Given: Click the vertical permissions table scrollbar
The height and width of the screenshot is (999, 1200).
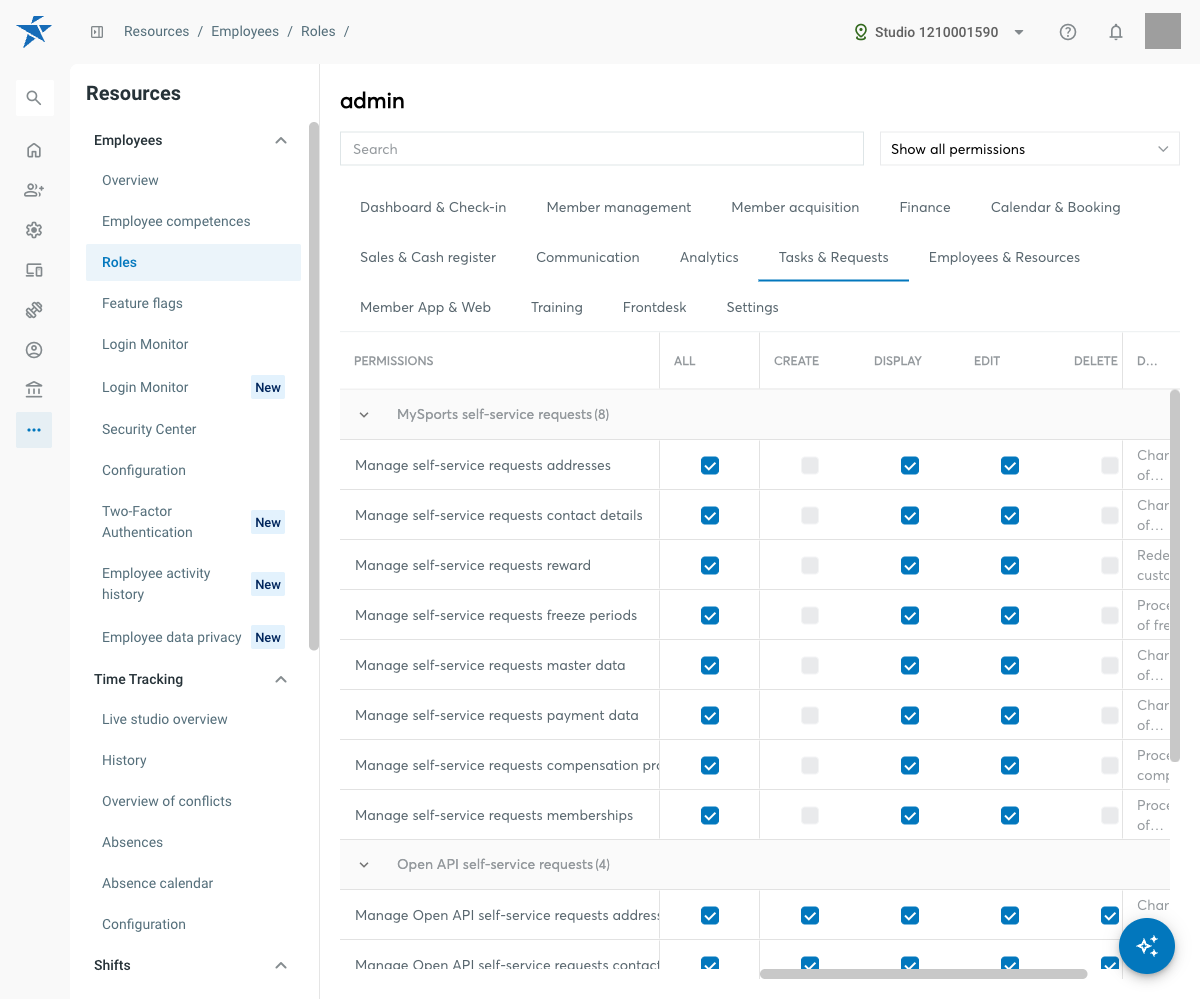Looking at the screenshot, I should pos(1175,575).
